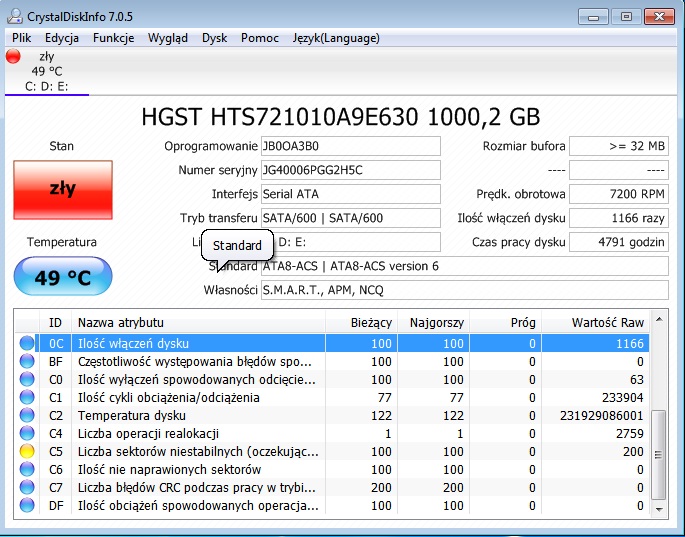Click the Ilość włączeń dysku value 1166 razy
Viewport: 685px width, 537px height.
point(619,218)
